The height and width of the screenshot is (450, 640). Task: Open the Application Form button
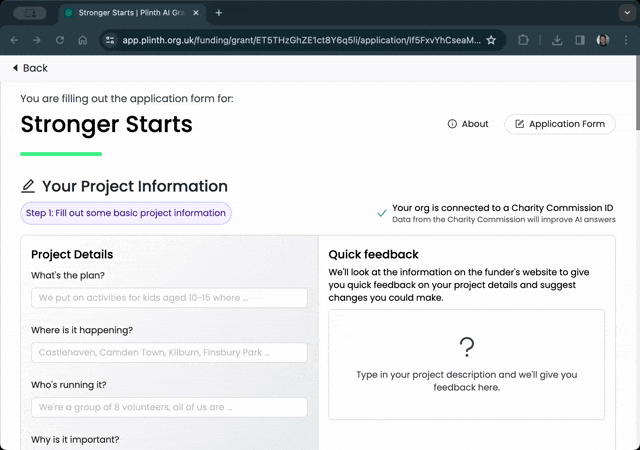point(559,124)
